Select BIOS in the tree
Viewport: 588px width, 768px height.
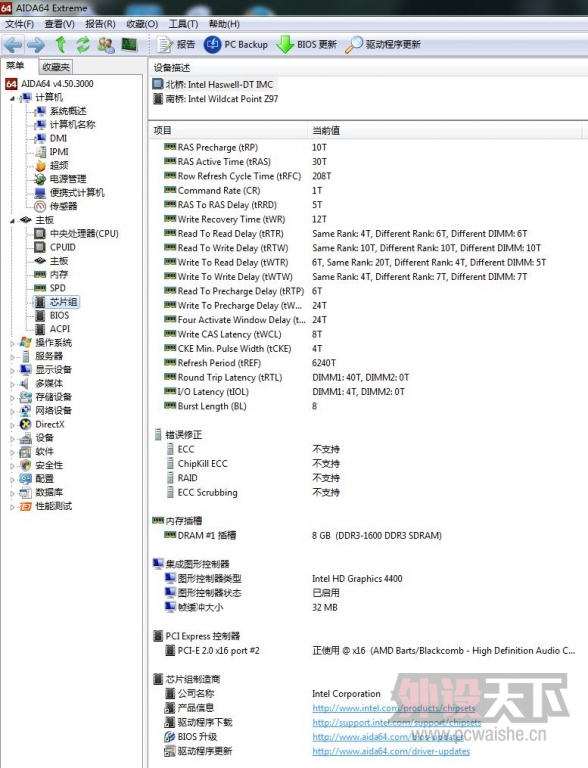tap(59, 315)
